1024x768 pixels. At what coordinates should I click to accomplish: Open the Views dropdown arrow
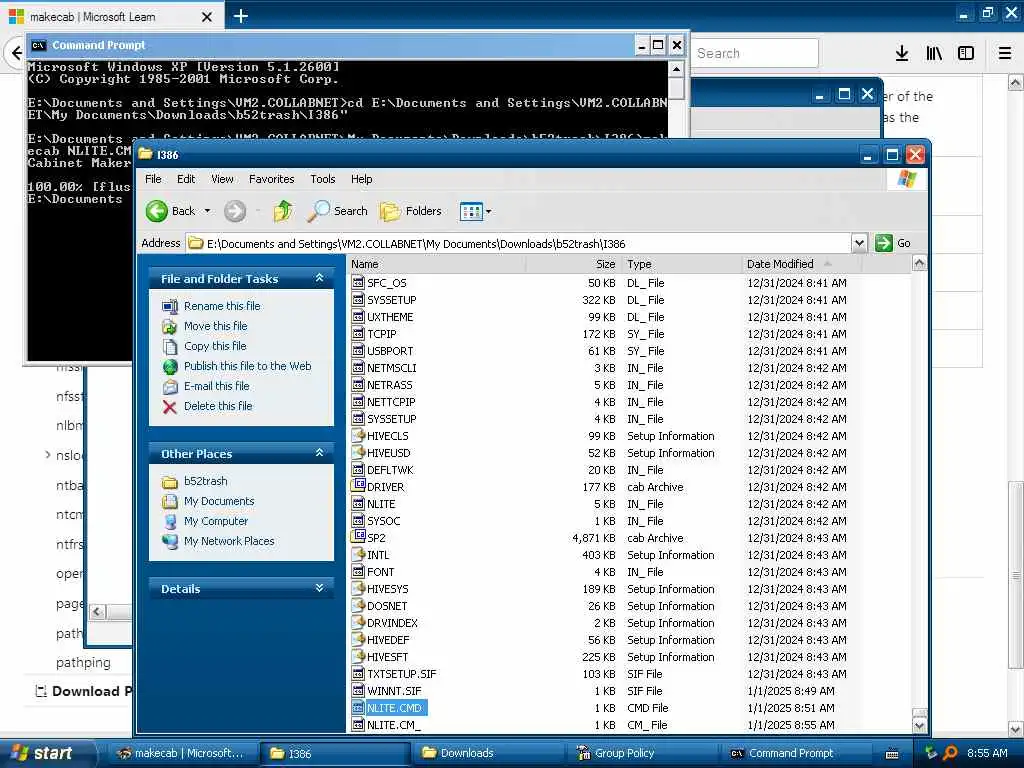point(488,212)
